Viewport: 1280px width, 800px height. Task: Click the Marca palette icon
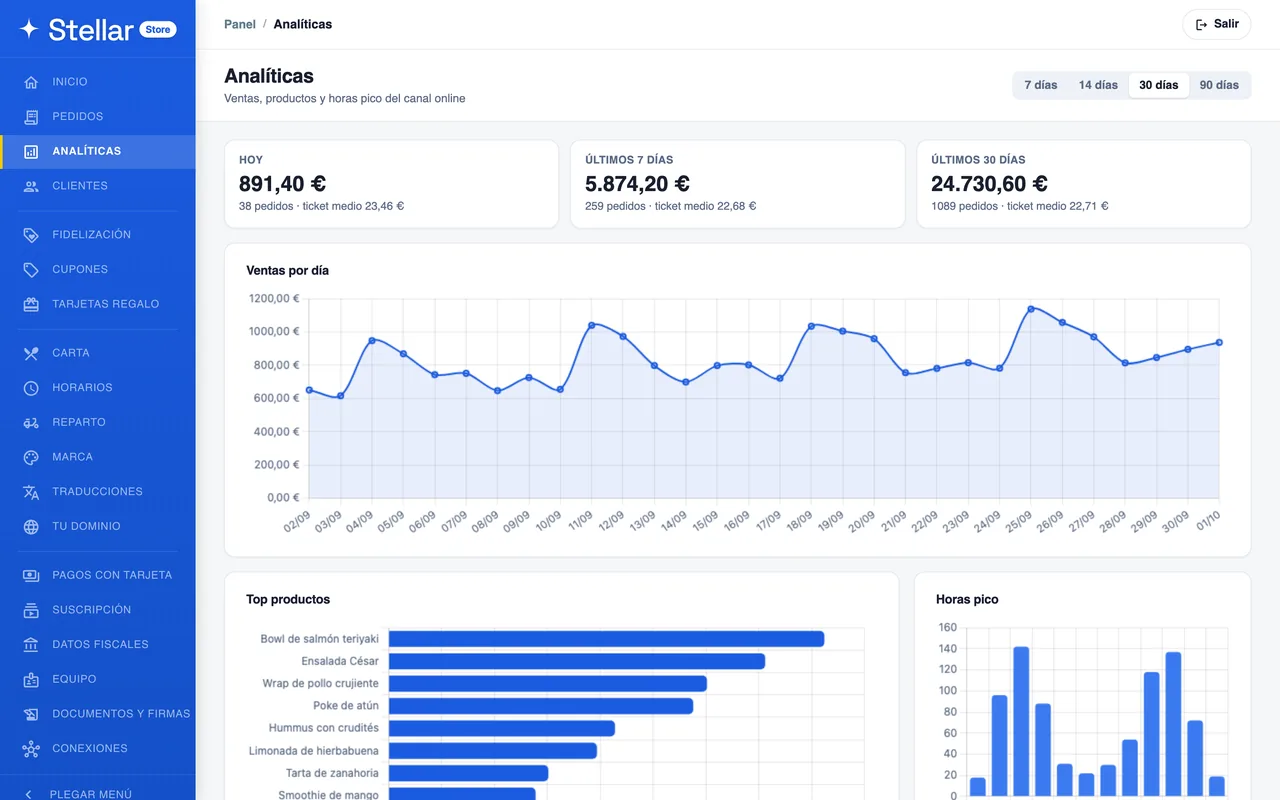[x=31, y=457]
